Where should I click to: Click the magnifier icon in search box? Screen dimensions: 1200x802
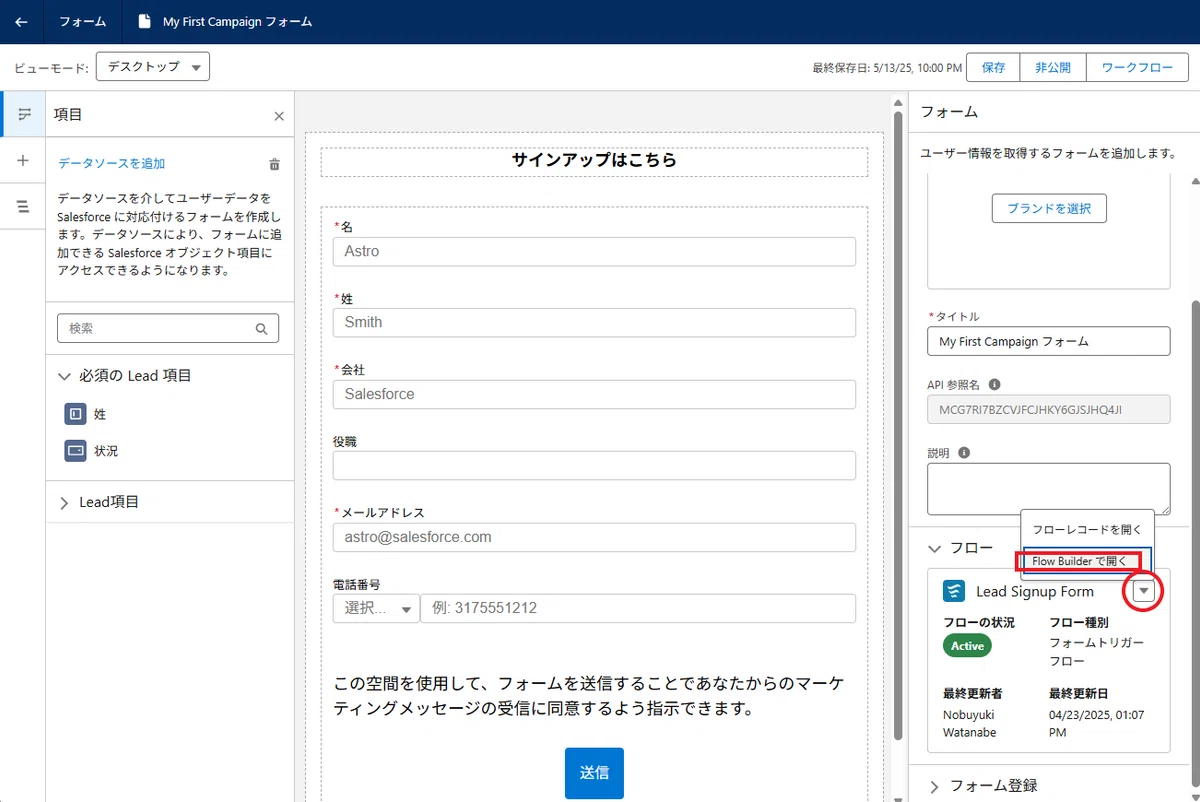click(262, 328)
